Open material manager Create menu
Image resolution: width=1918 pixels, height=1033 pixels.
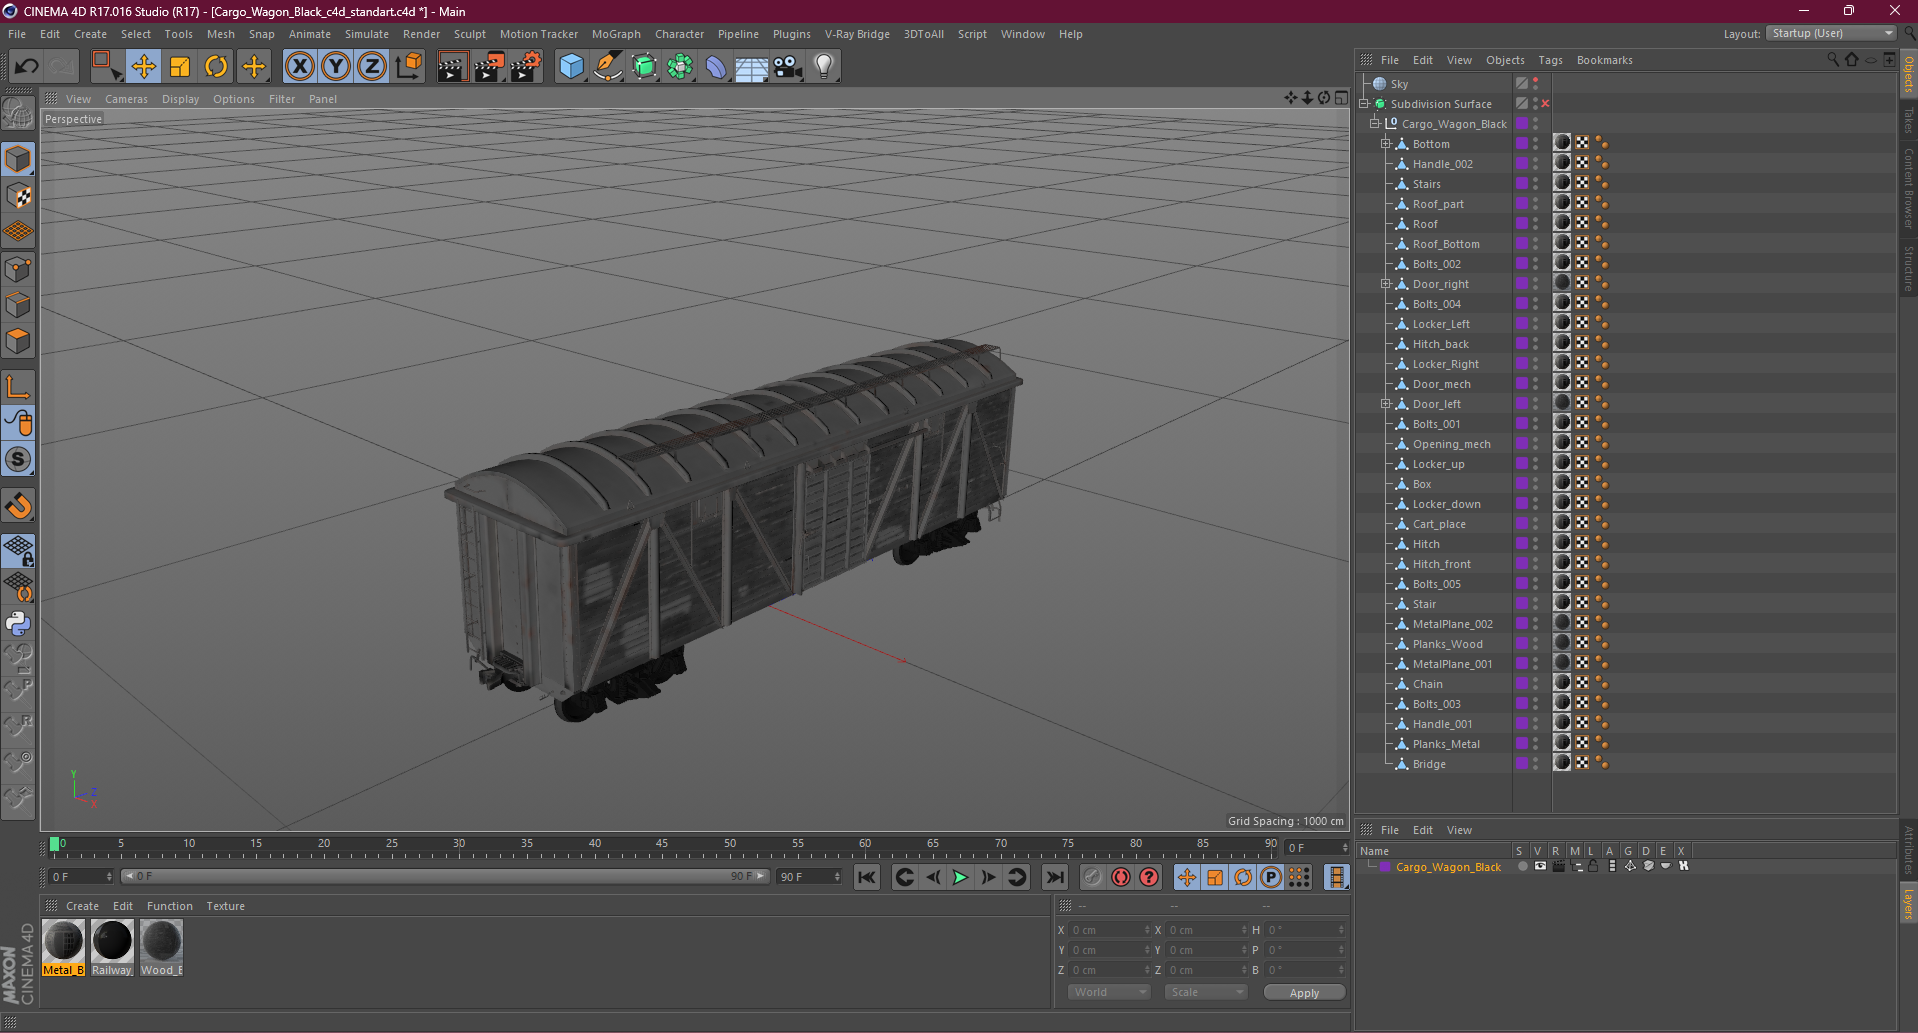click(82, 906)
